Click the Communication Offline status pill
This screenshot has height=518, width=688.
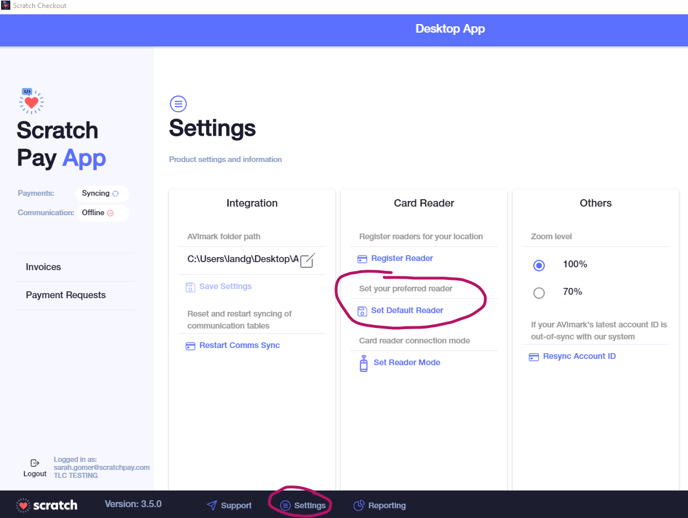(102, 213)
